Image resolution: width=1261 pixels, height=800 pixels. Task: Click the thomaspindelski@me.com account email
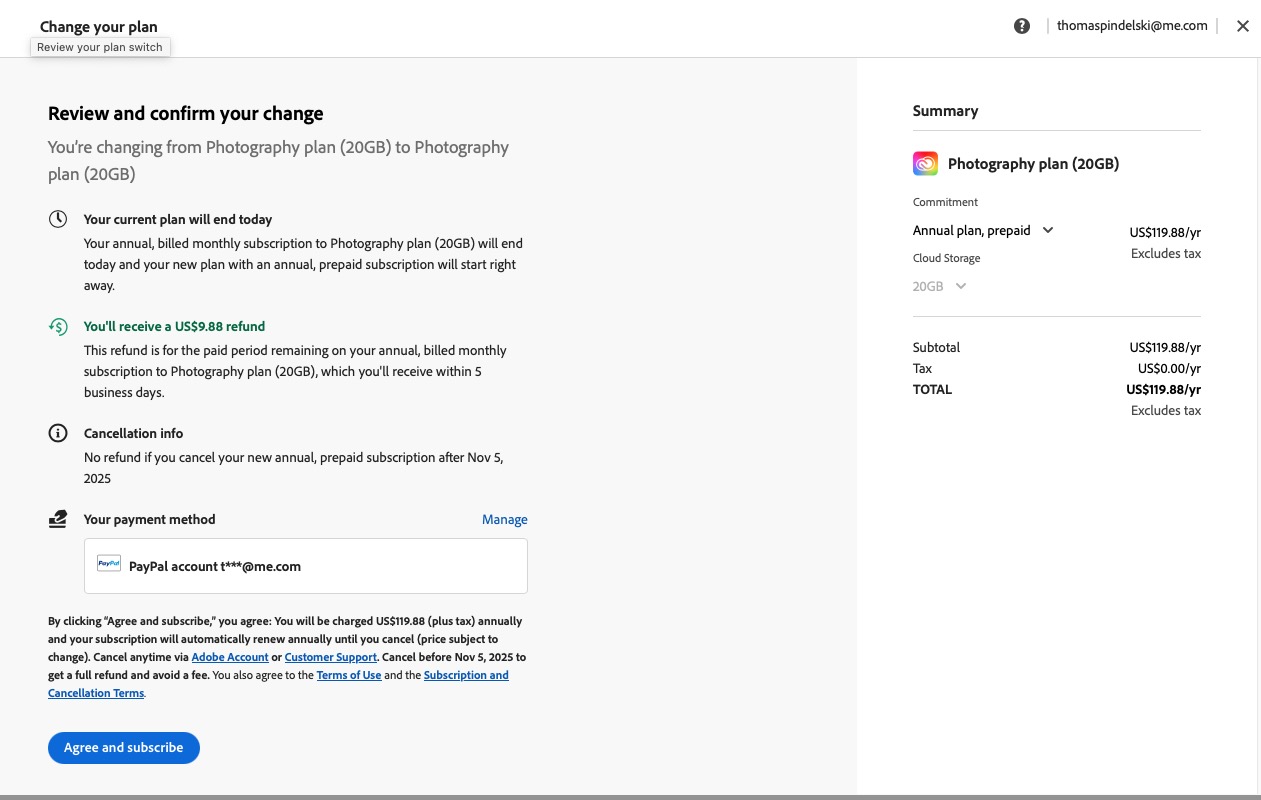coord(1132,26)
